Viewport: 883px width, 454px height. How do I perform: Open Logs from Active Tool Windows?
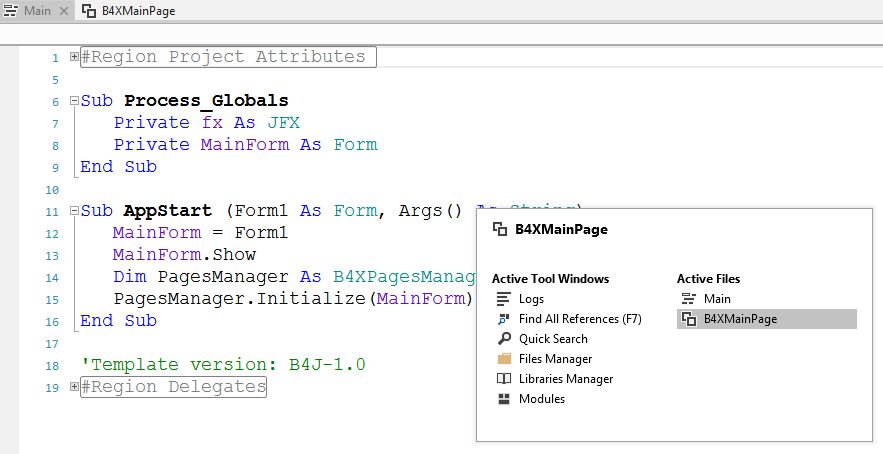pos(531,299)
